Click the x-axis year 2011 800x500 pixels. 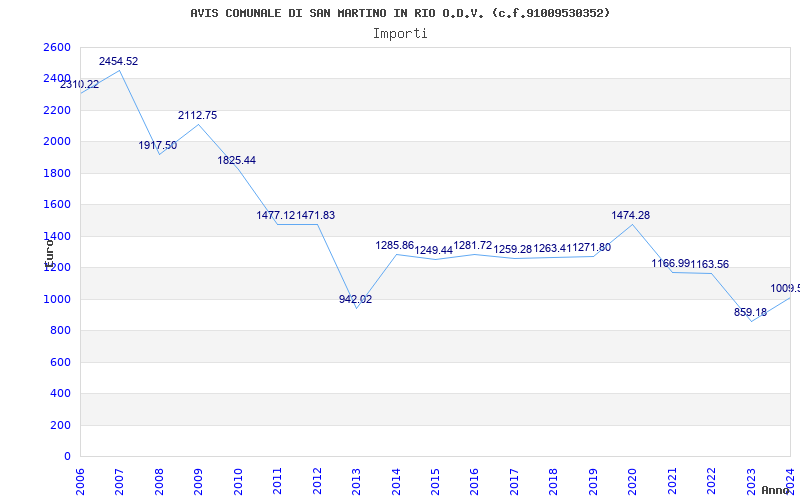coord(278,481)
